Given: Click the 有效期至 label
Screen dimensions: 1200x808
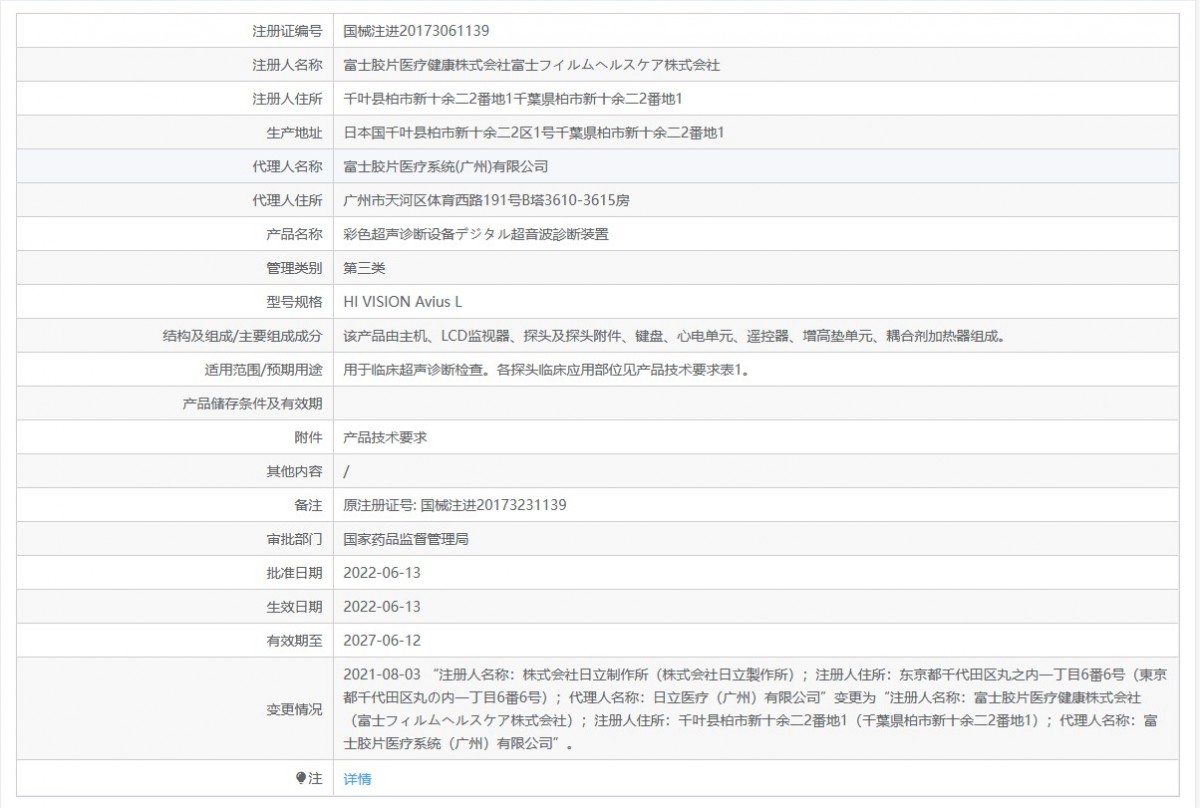Looking at the screenshot, I should 294,640.
